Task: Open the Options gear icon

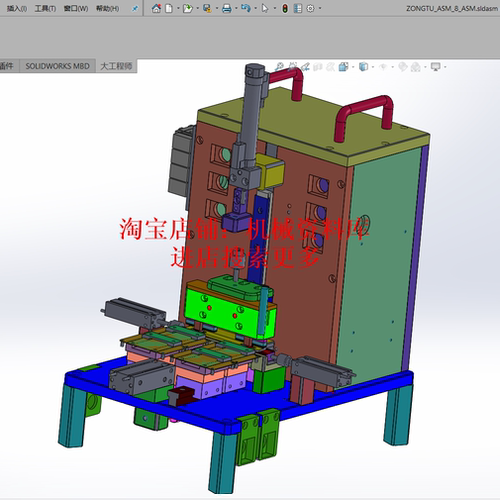Action: pos(310,8)
